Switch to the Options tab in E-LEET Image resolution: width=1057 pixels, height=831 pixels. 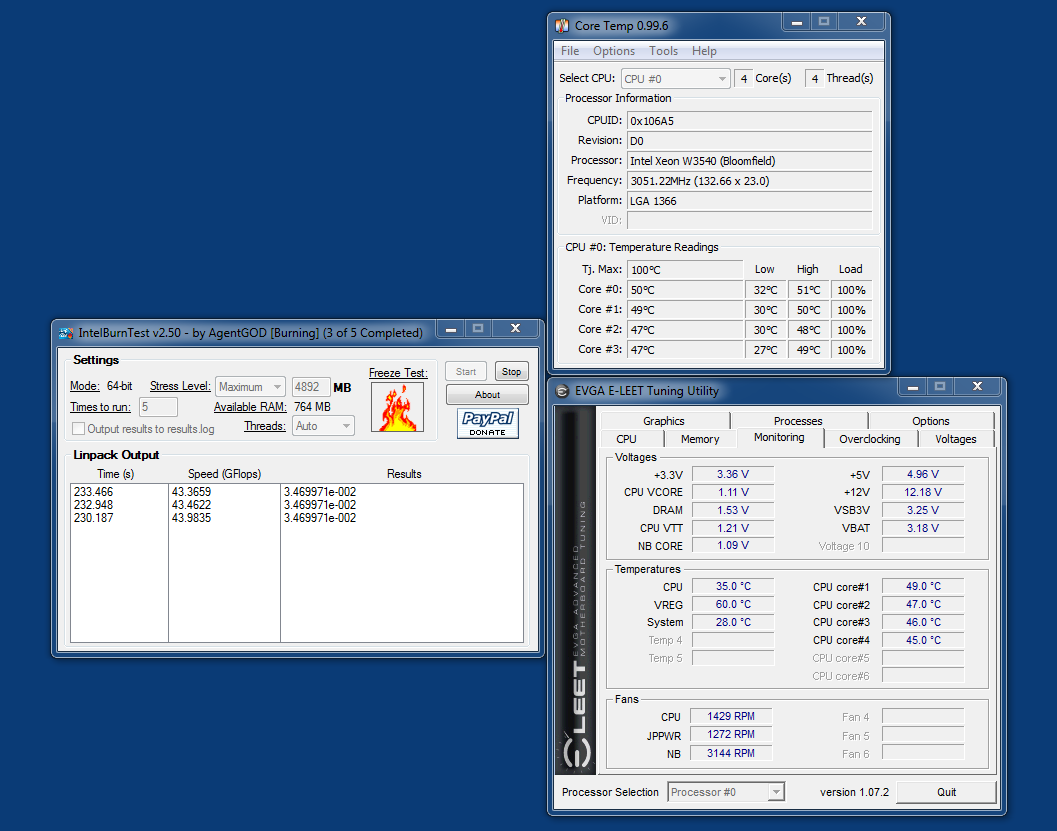pyautogui.click(x=931, y=421)
